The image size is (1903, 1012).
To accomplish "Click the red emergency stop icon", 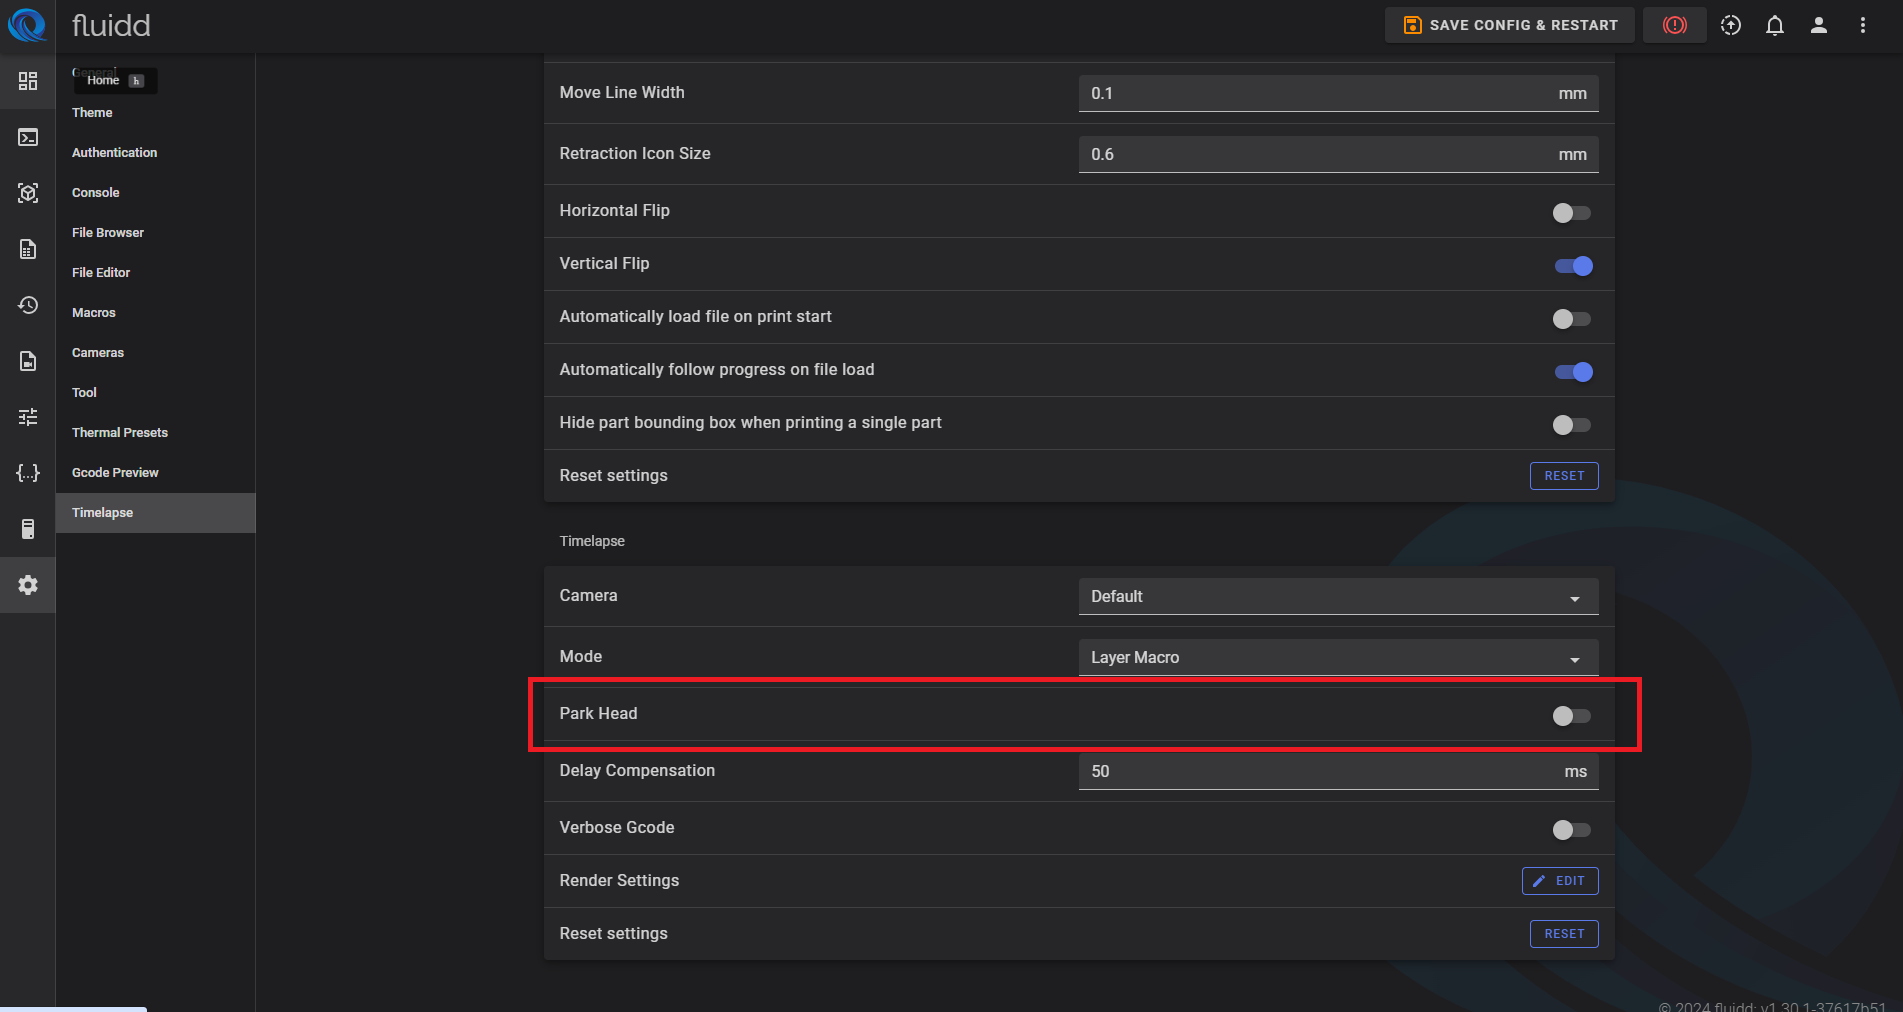I will (1674, 25).
